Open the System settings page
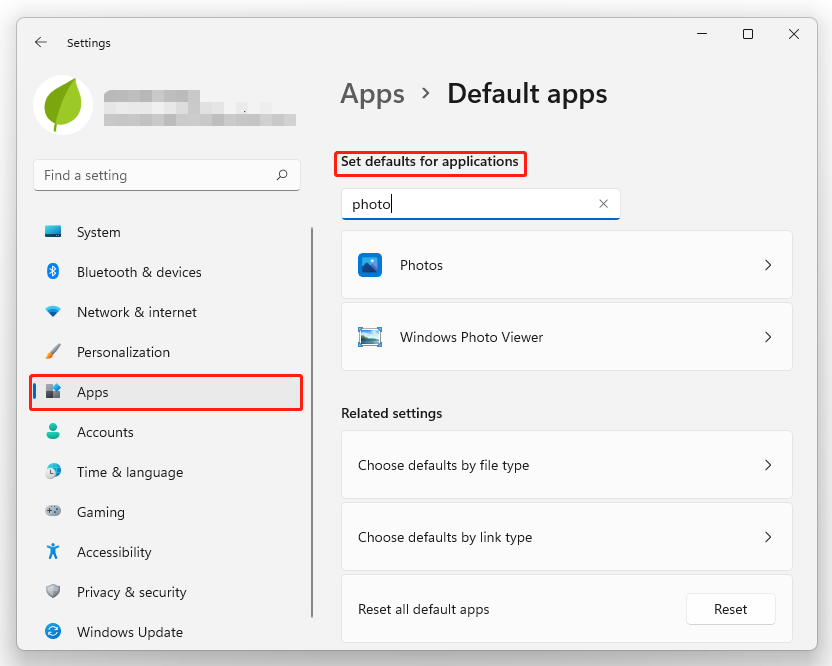 166,232
